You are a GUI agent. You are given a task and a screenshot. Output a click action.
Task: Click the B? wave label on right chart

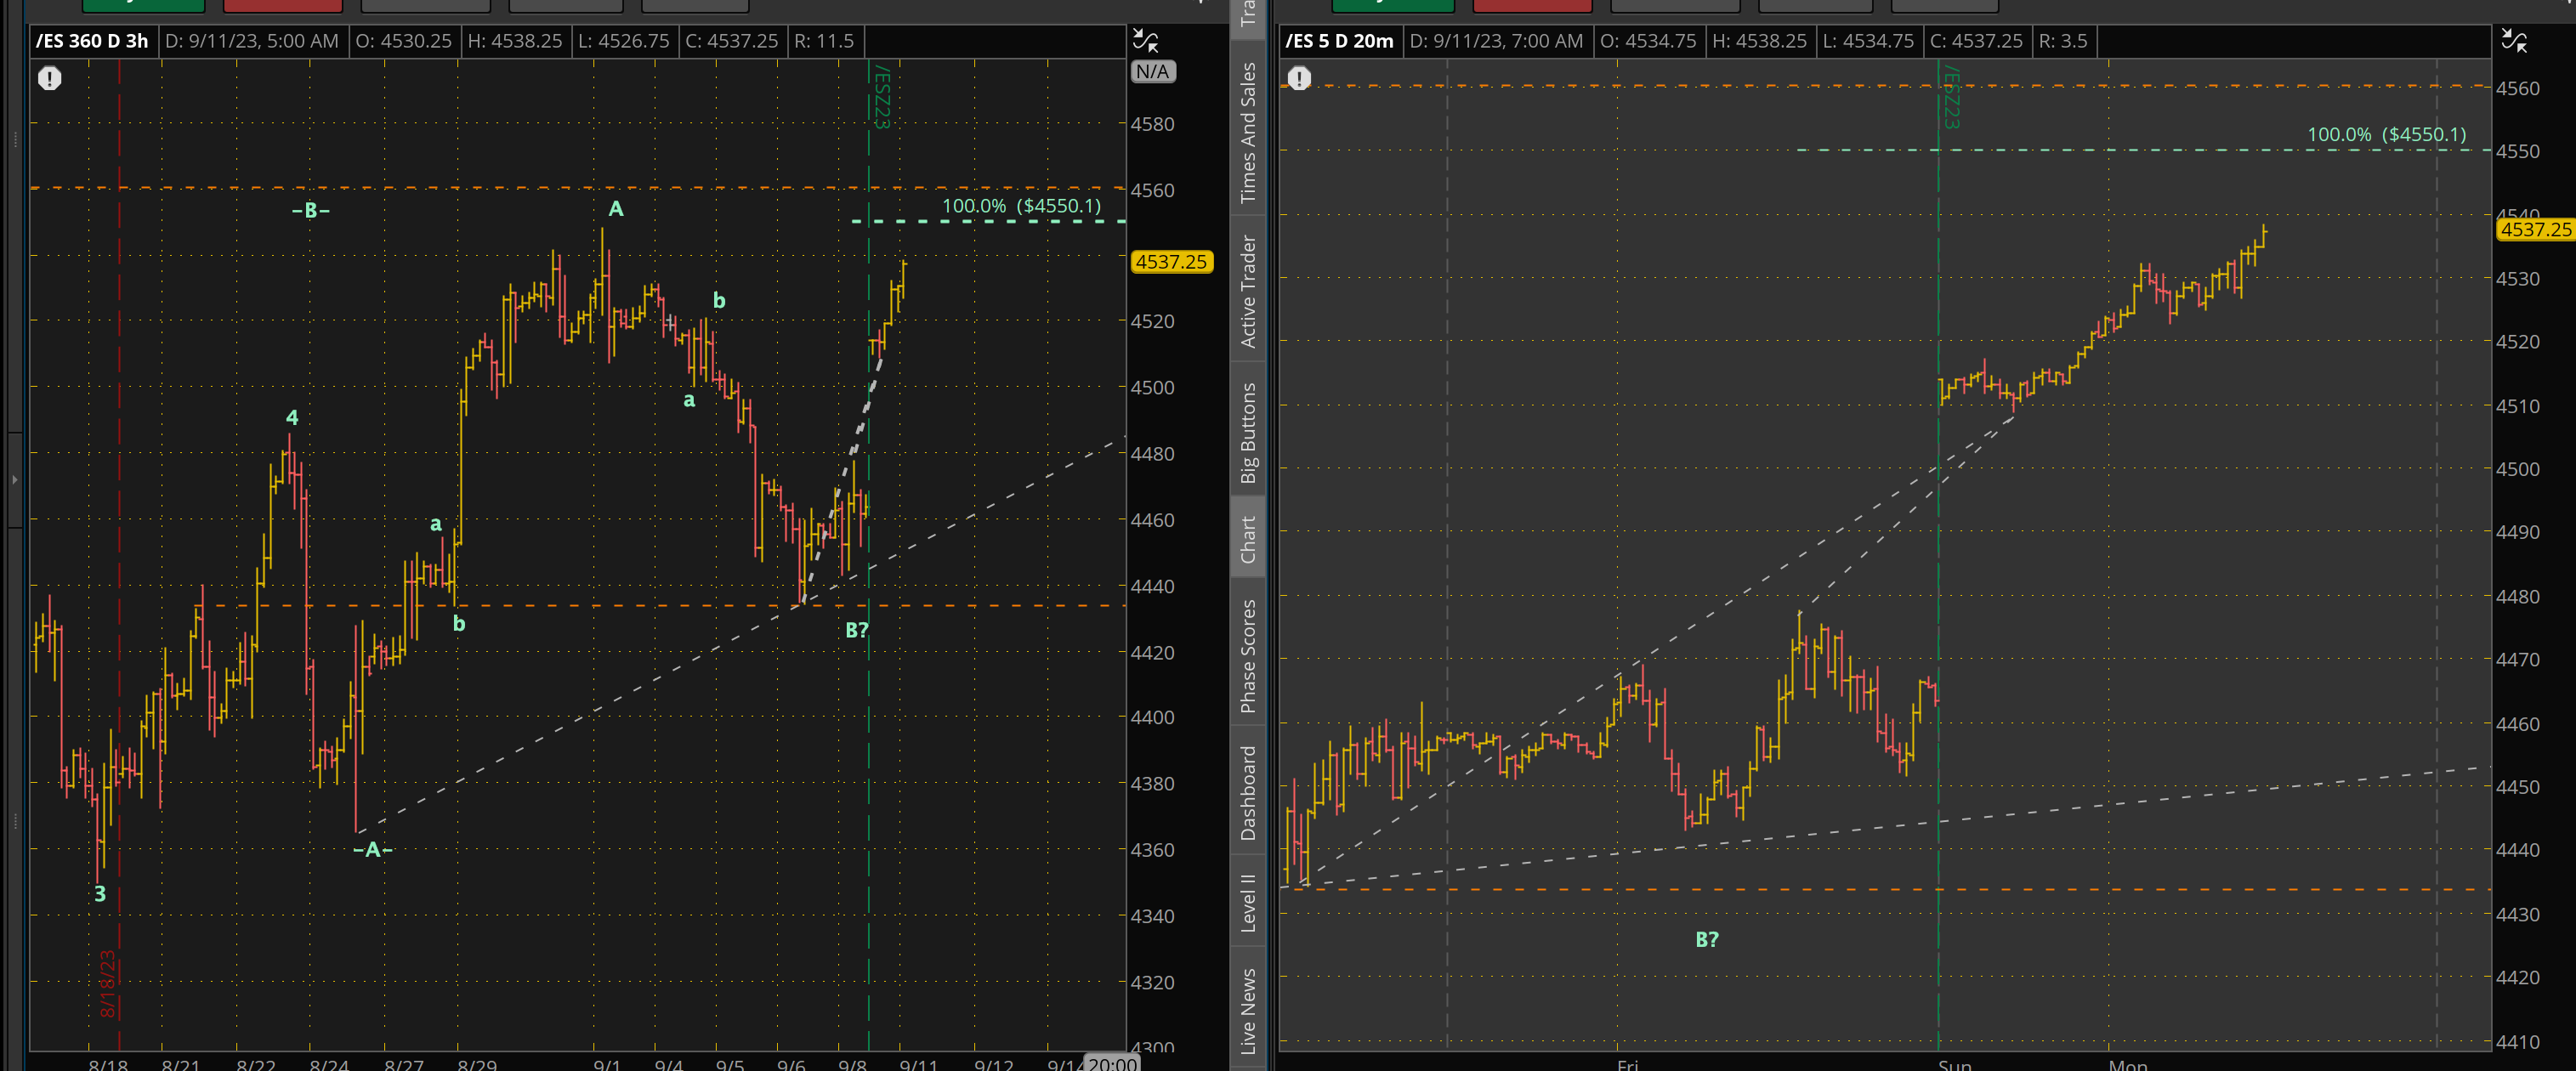1707,939
